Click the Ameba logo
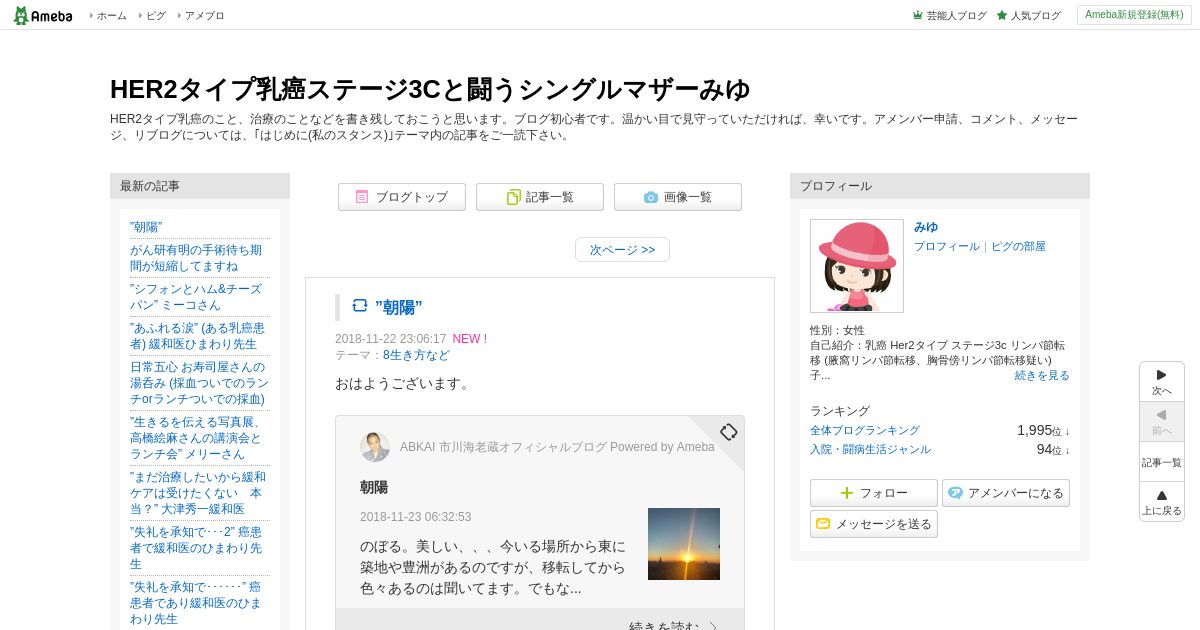The height and width of the screenshot is (630, 1200). point(43,15)
